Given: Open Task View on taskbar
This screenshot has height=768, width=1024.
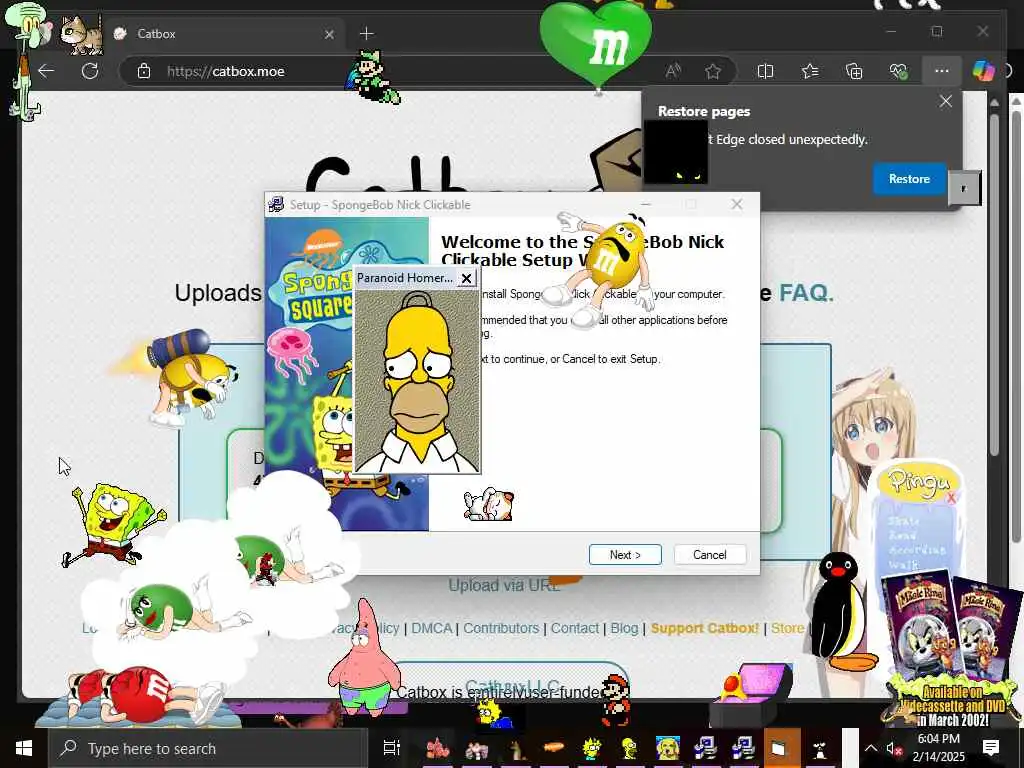Looking at the screenshot, I should (391, 748).
